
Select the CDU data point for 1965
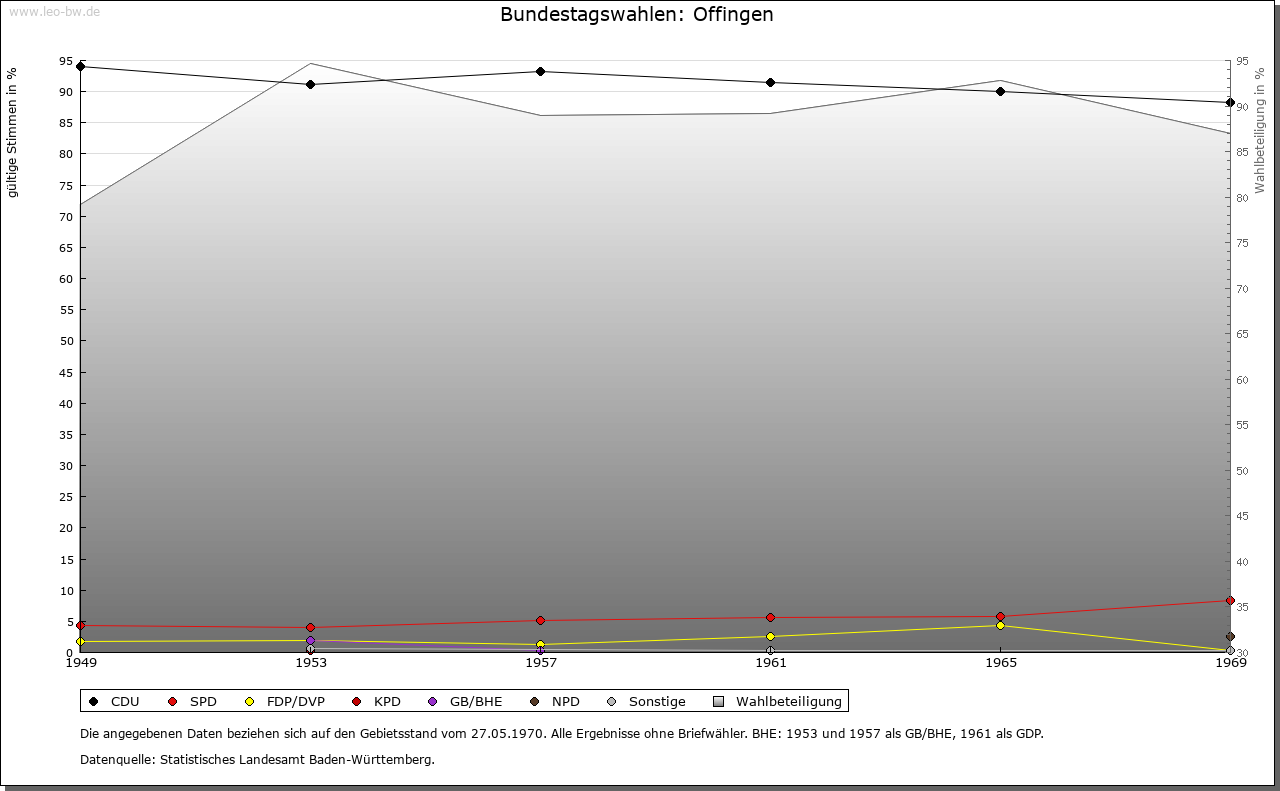pyautogui.click(x=1000, y=92)
